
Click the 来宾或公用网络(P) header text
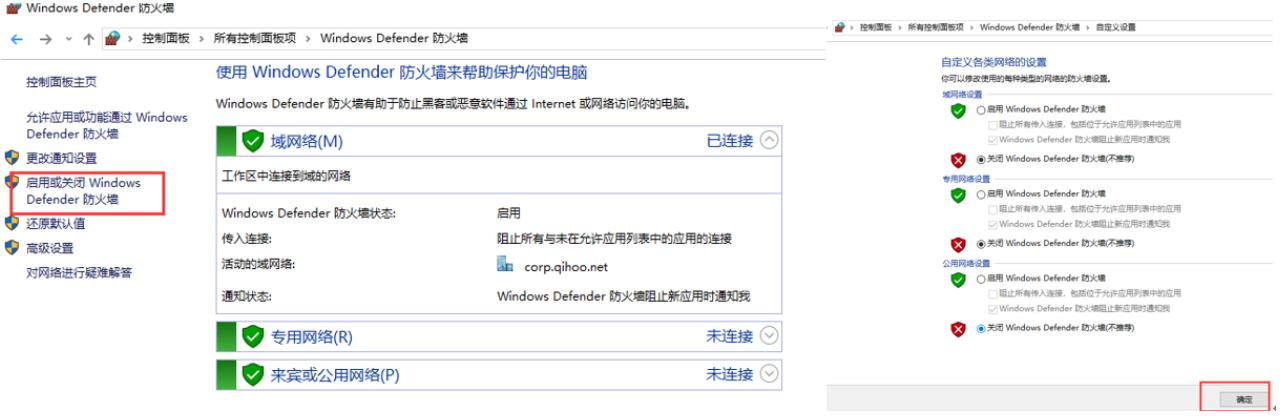pyautogui.click(x=335, y=375)
